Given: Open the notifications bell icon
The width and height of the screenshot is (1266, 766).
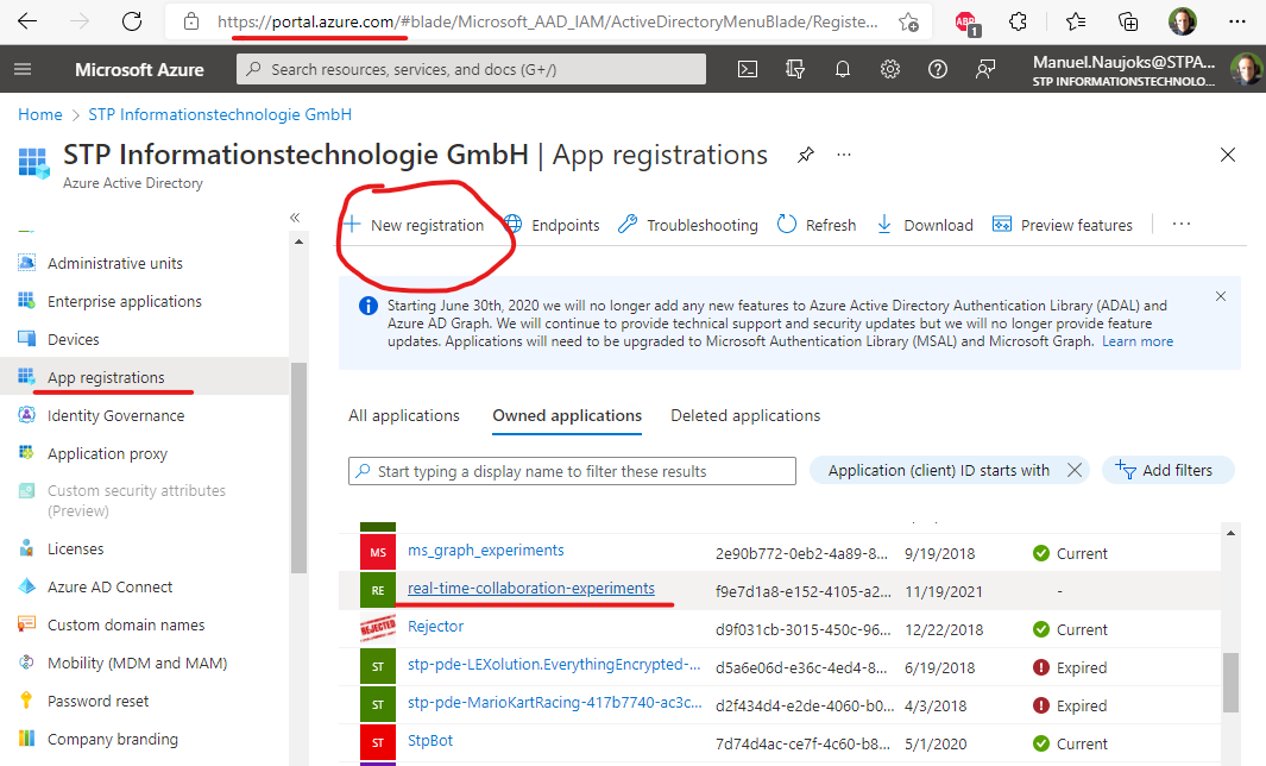Looking at the screenshot, I should [x=843, y=69].
